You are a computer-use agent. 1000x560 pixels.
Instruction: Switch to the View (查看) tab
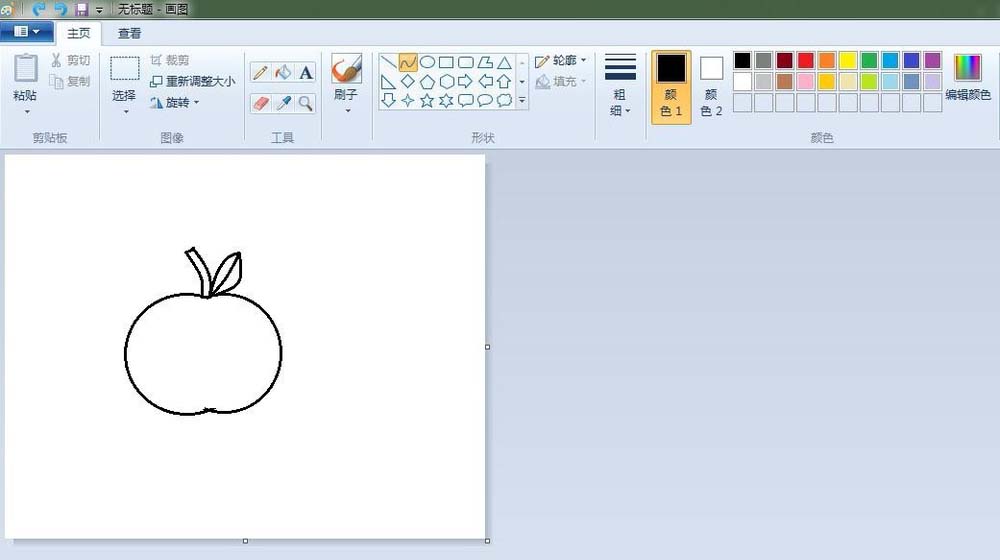pos(129,33)
